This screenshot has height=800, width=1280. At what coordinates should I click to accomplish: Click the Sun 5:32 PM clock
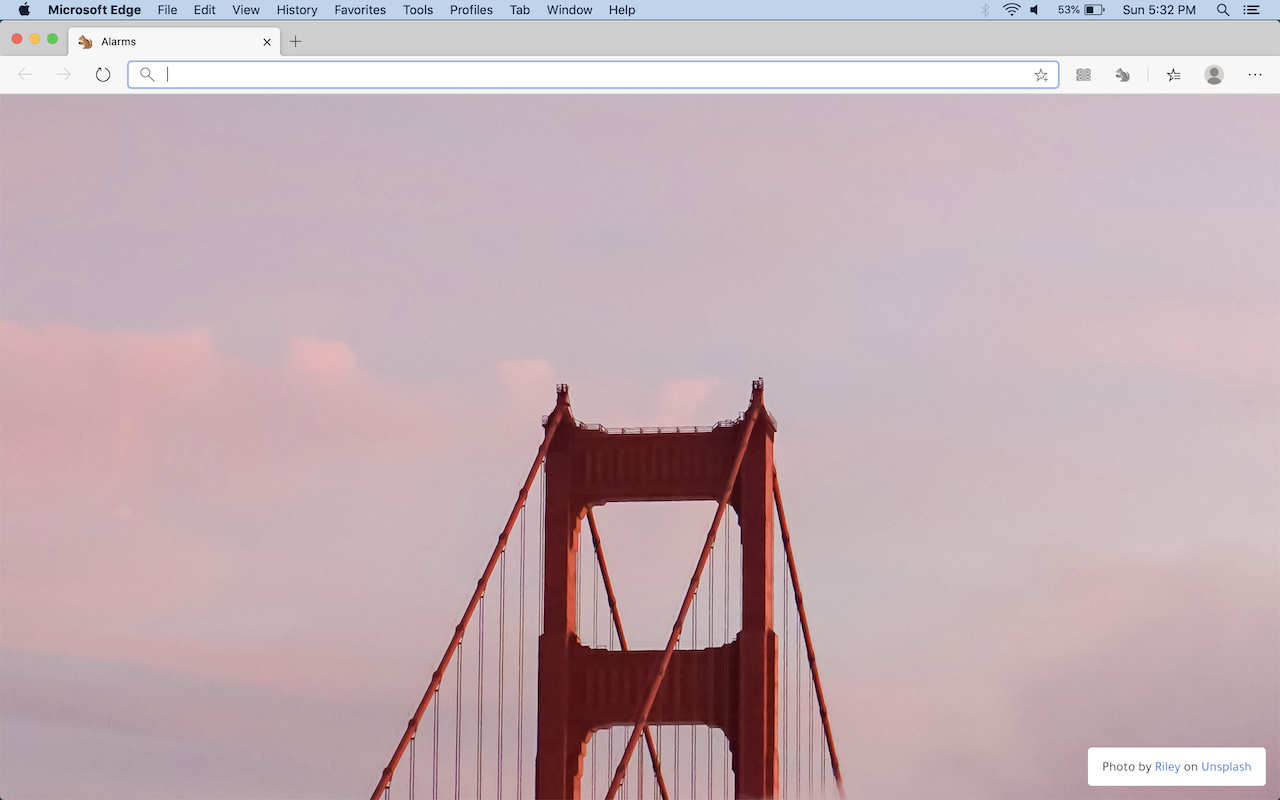pos(1159,10)
